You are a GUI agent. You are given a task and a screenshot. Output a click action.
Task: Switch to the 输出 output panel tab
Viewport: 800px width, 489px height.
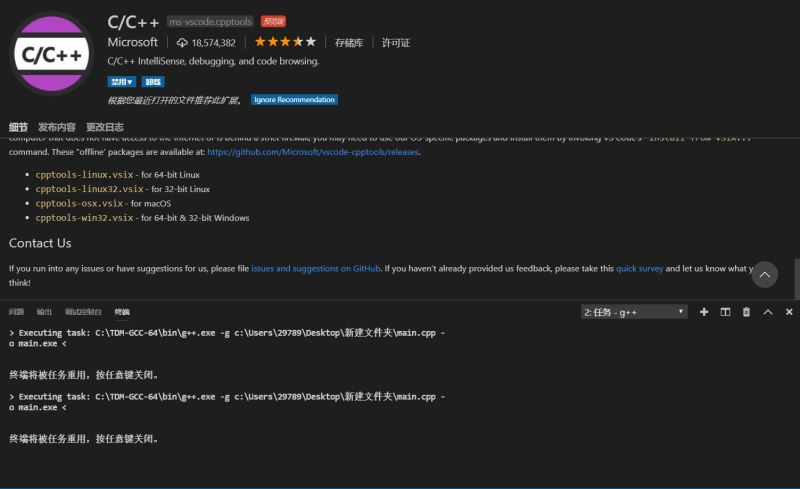[x=44, y=312]
